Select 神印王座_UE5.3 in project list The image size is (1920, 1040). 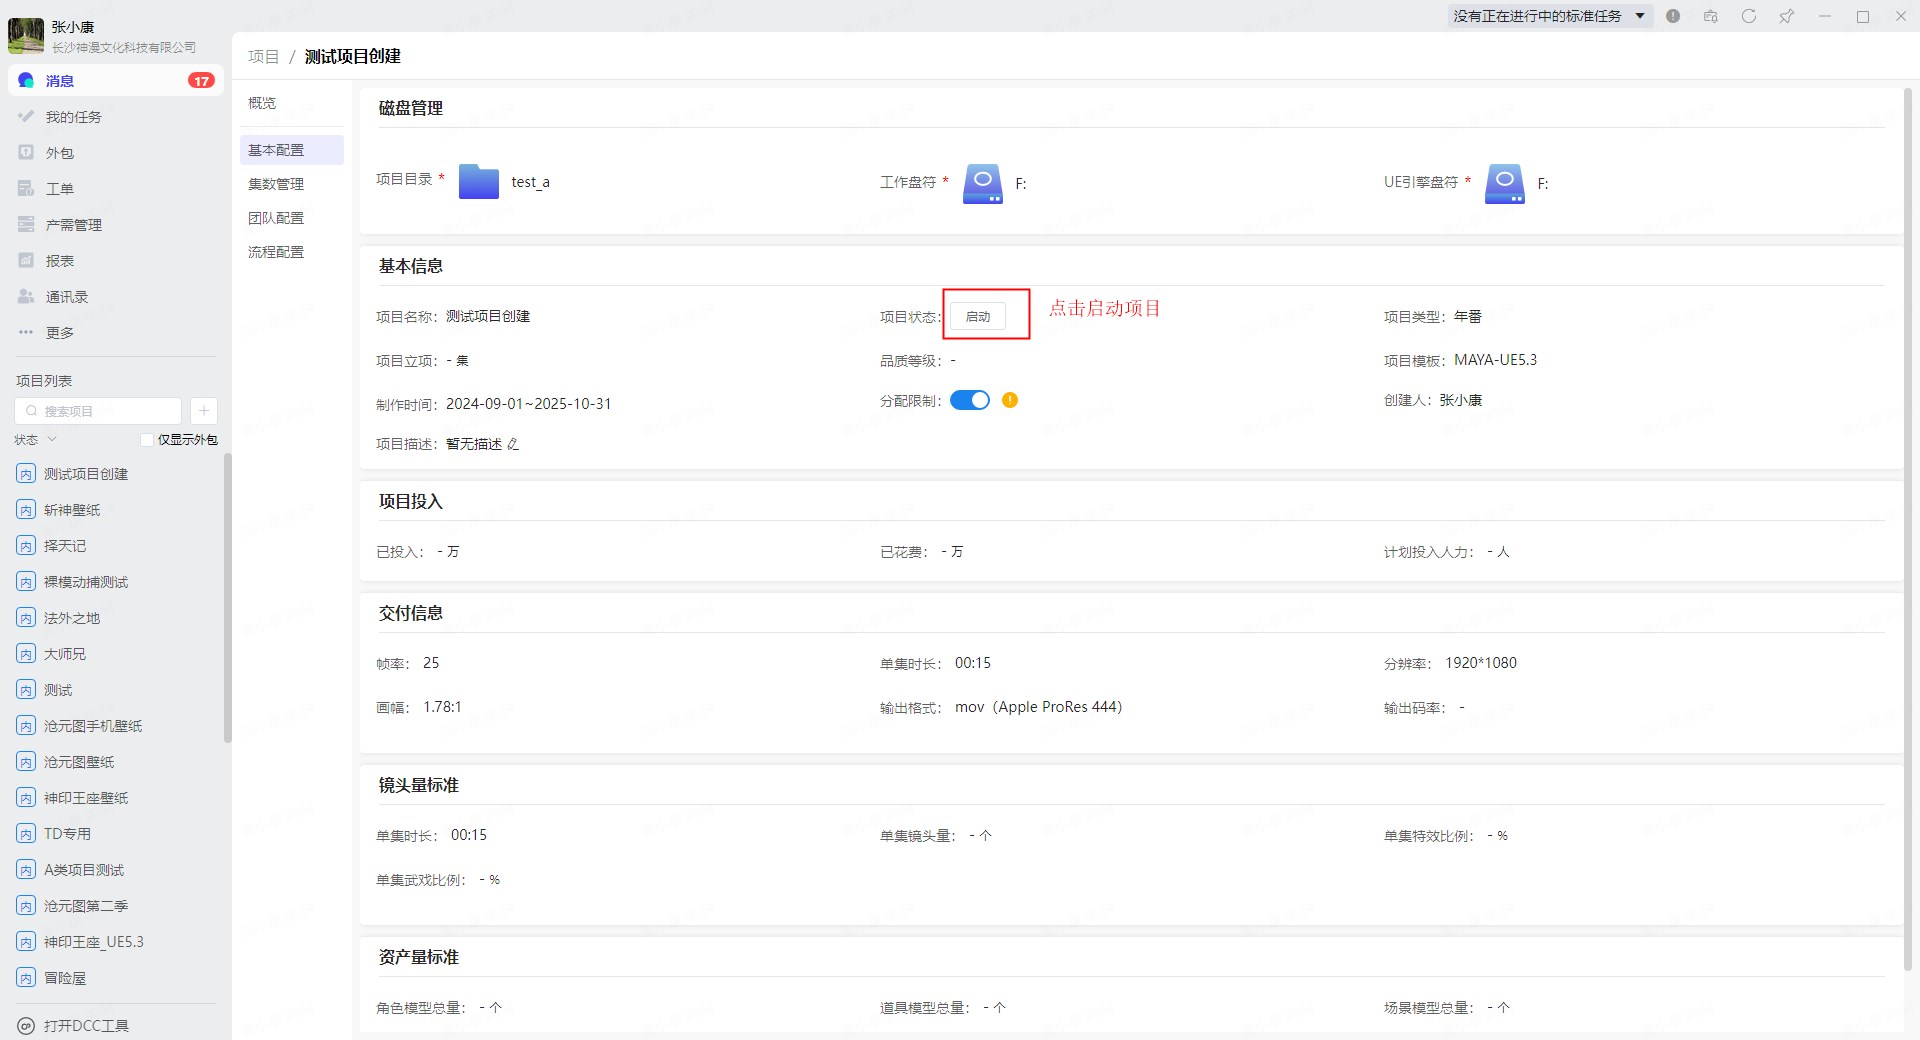point(93,942)
